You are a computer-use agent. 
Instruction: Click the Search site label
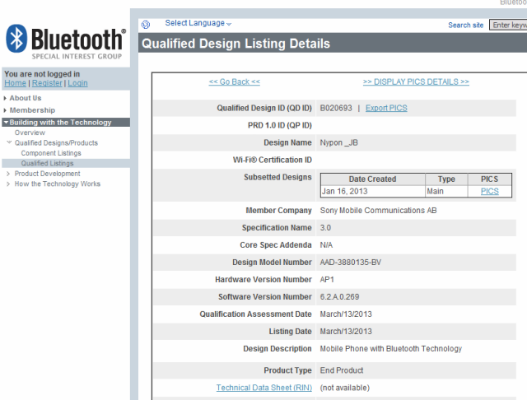click(x=465, y=25)
